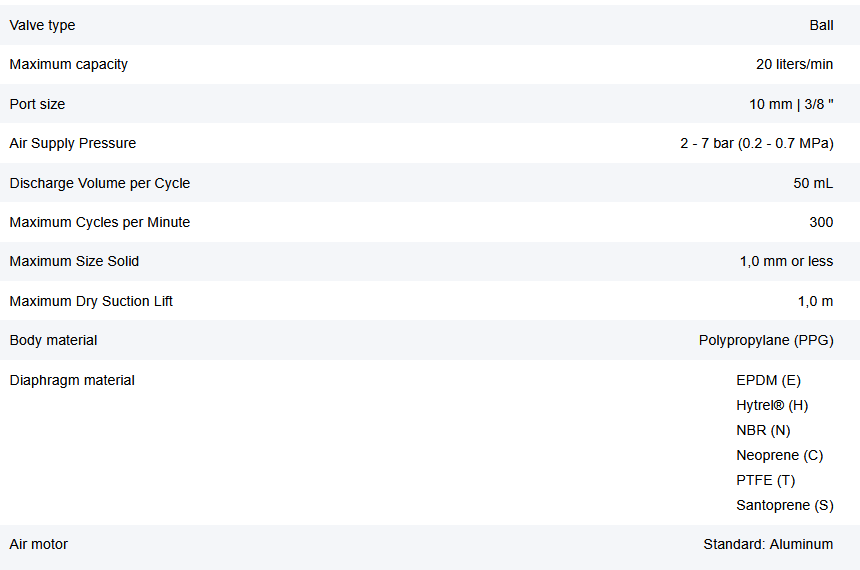The height and width of the screenshot is (570, 860).
Task: Select the "Ball" valve type value
Action: [x=821, y=25]
